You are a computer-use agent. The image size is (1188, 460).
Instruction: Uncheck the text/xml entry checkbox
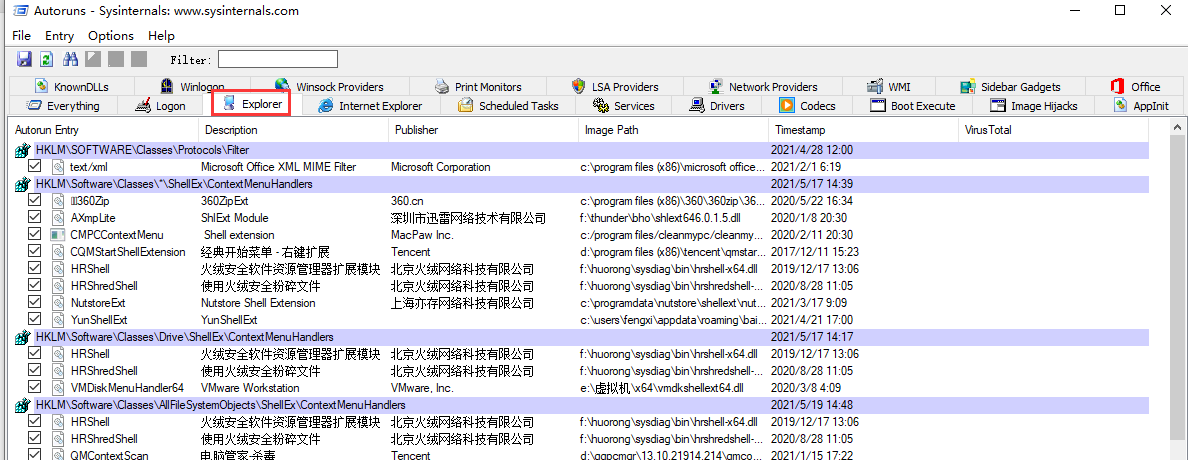34,166
